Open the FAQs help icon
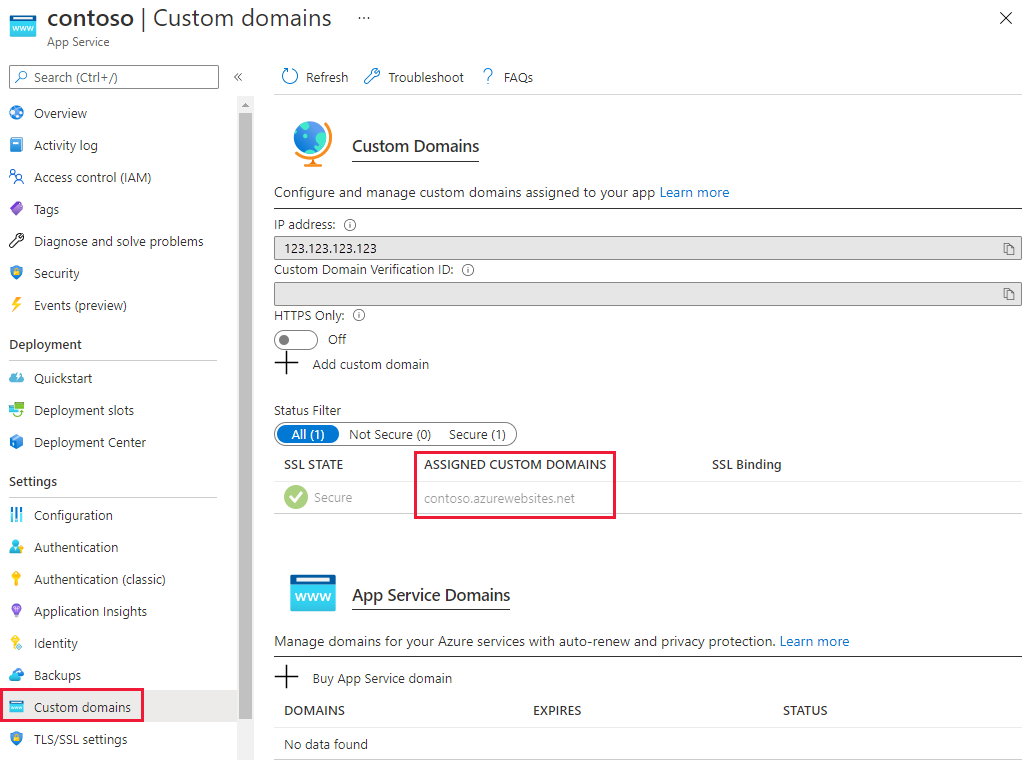Viewport: 1032px width, 760px height. click(488, 77)
